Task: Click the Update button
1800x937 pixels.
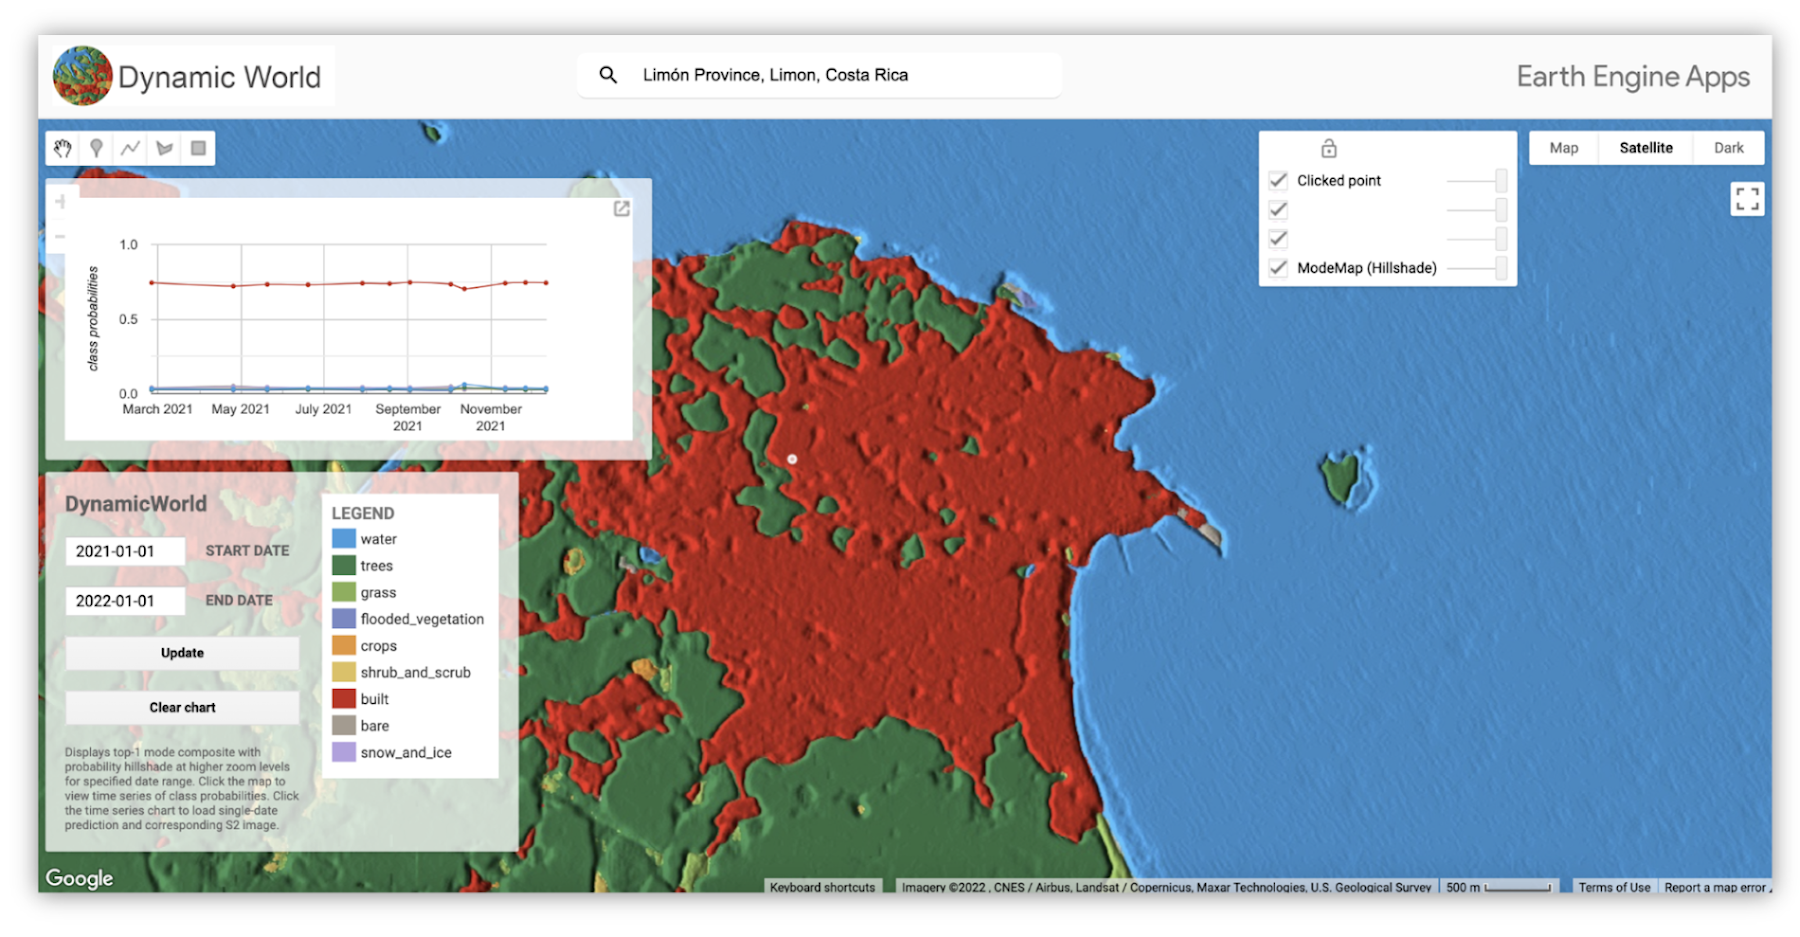Action: 182,653
